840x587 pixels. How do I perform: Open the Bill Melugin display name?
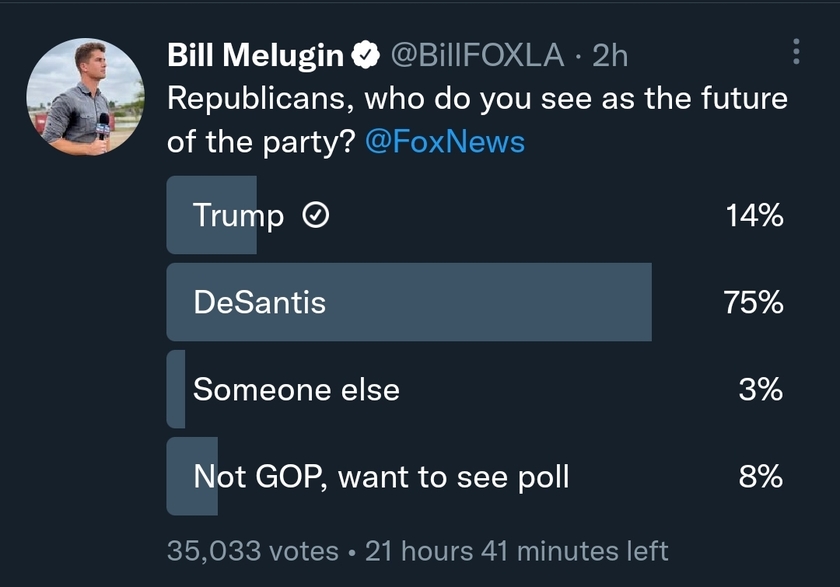point(255,55)
